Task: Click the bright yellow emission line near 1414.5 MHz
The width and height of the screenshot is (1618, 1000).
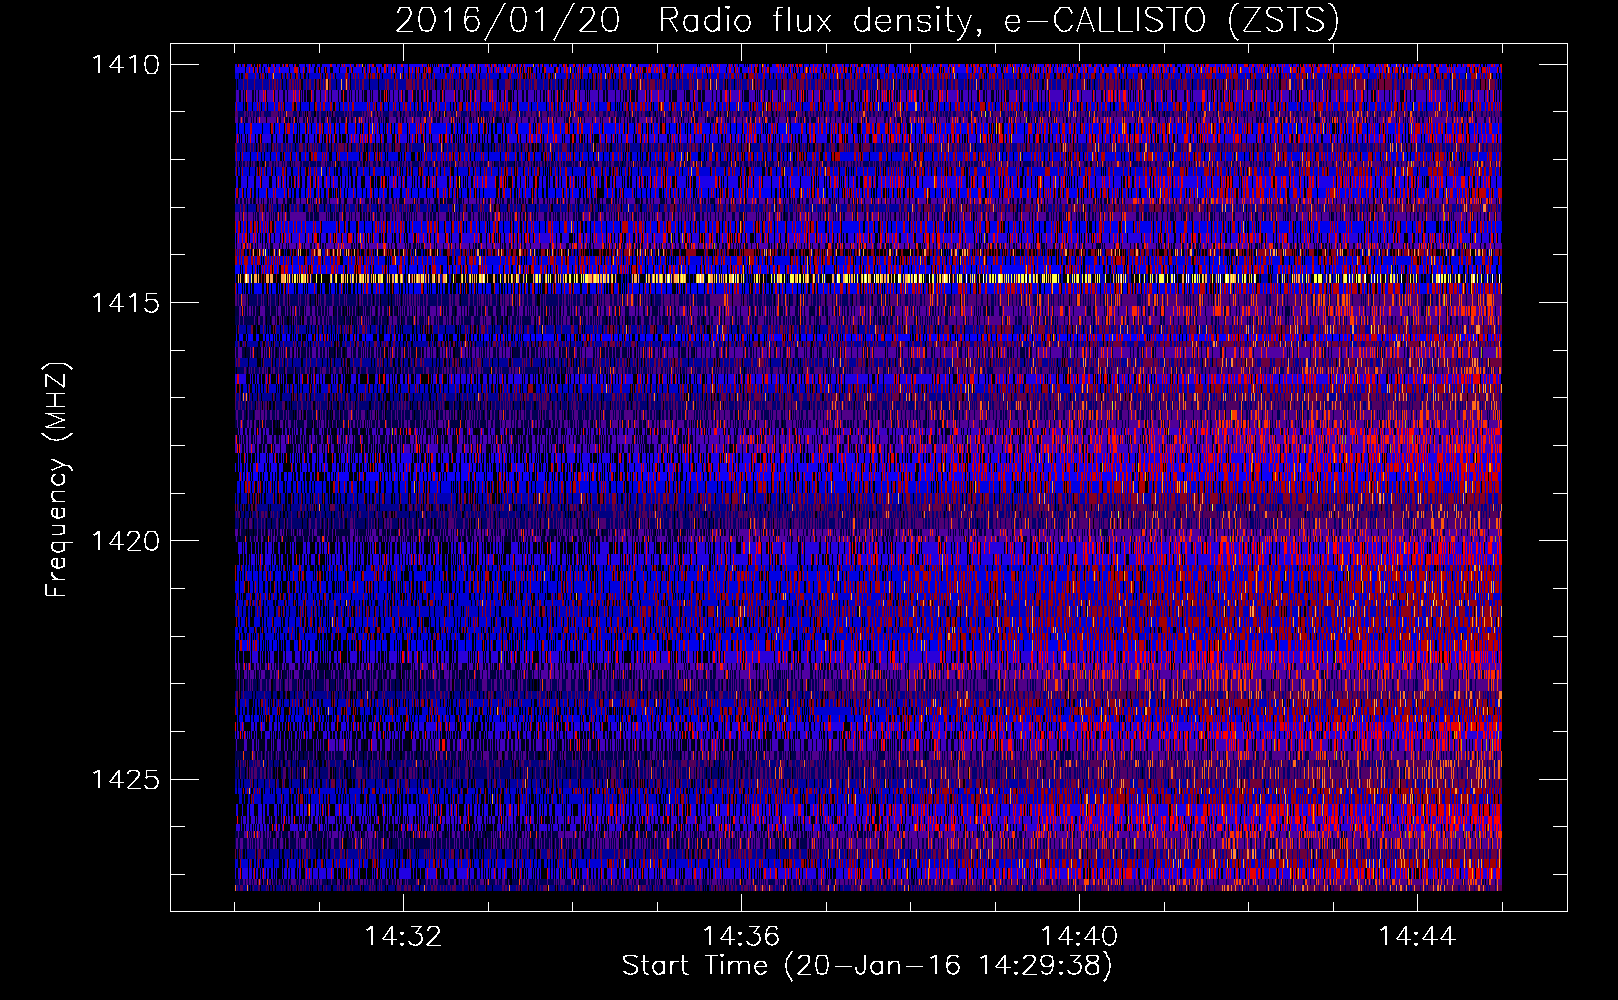Action: pyautogui.click(x=868, y=278)
